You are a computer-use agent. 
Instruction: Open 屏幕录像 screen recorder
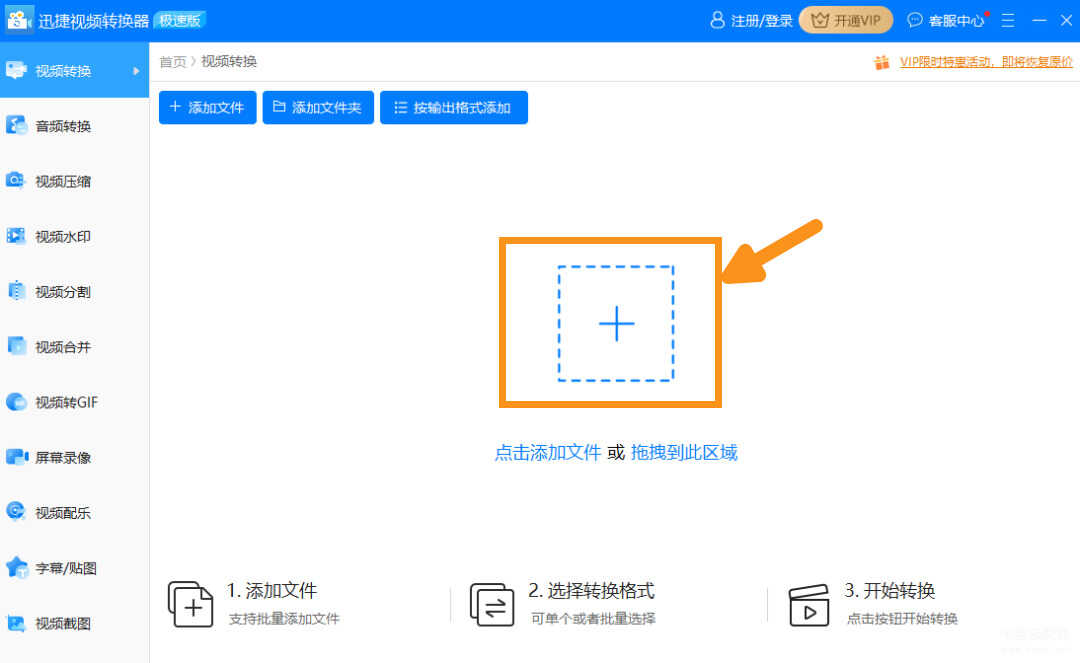(74, 457)
